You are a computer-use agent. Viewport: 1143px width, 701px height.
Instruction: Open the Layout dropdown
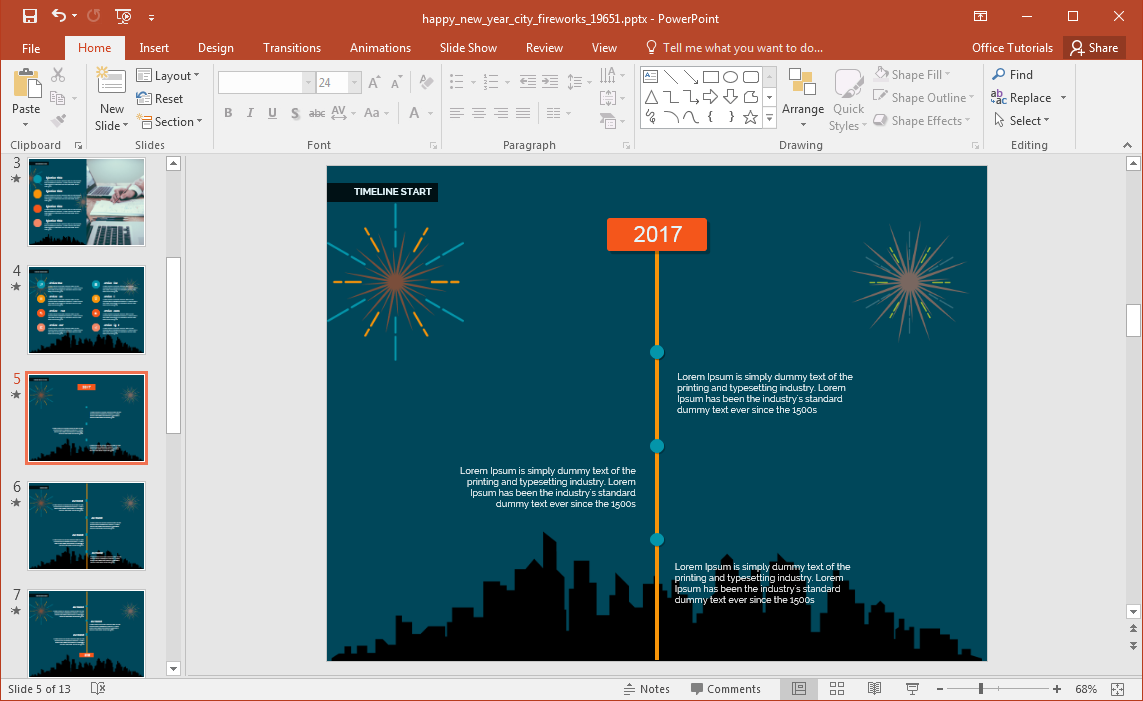168,76
